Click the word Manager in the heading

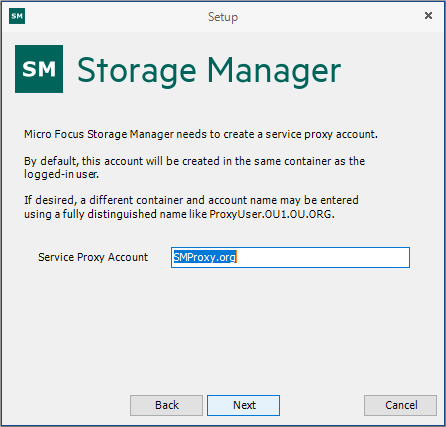(274, 71)
